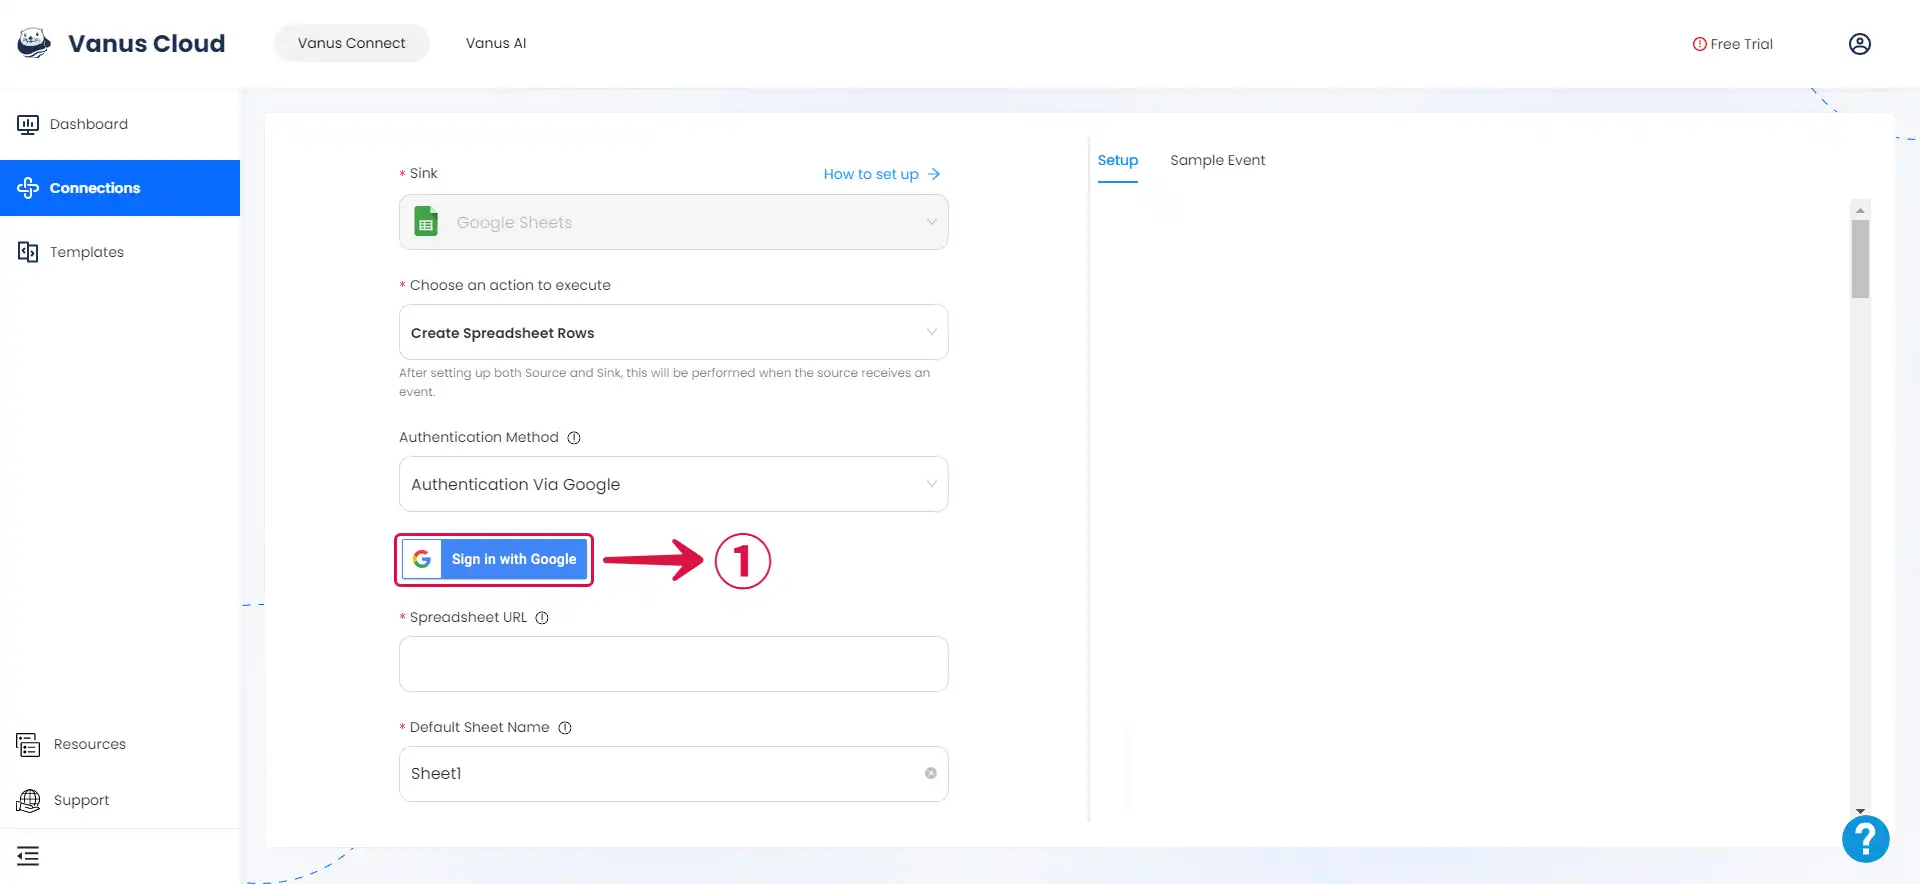Image resolution: width=1920 pixels, height=884 pixels.
Task: Click the Vanus Cloud title text
Action: click(147, 43)
